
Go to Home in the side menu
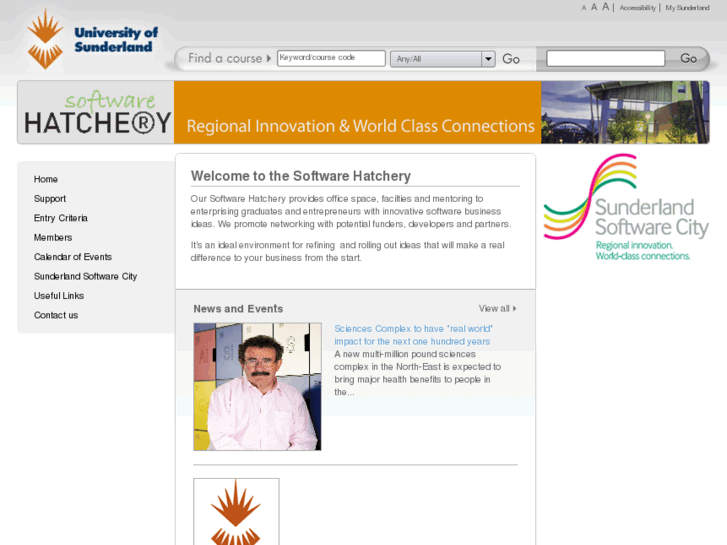click(x=45, y=179)
